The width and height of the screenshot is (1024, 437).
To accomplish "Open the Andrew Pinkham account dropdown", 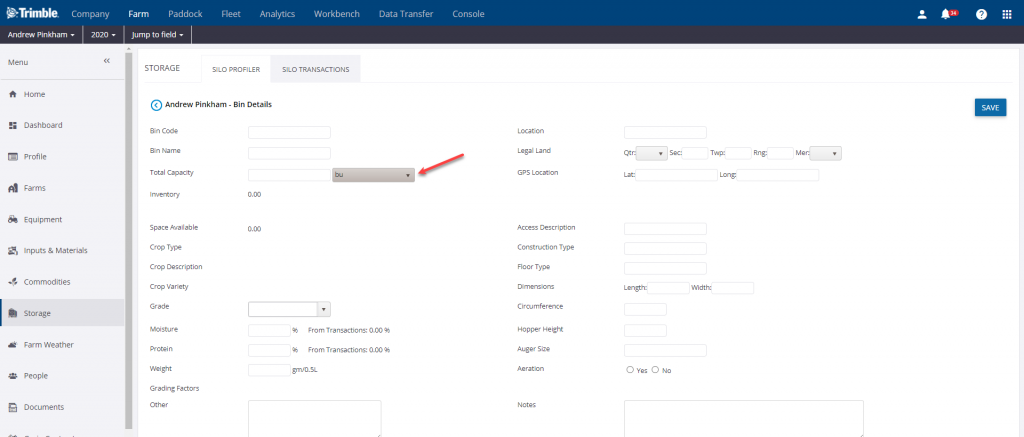I will pos(41,34).
